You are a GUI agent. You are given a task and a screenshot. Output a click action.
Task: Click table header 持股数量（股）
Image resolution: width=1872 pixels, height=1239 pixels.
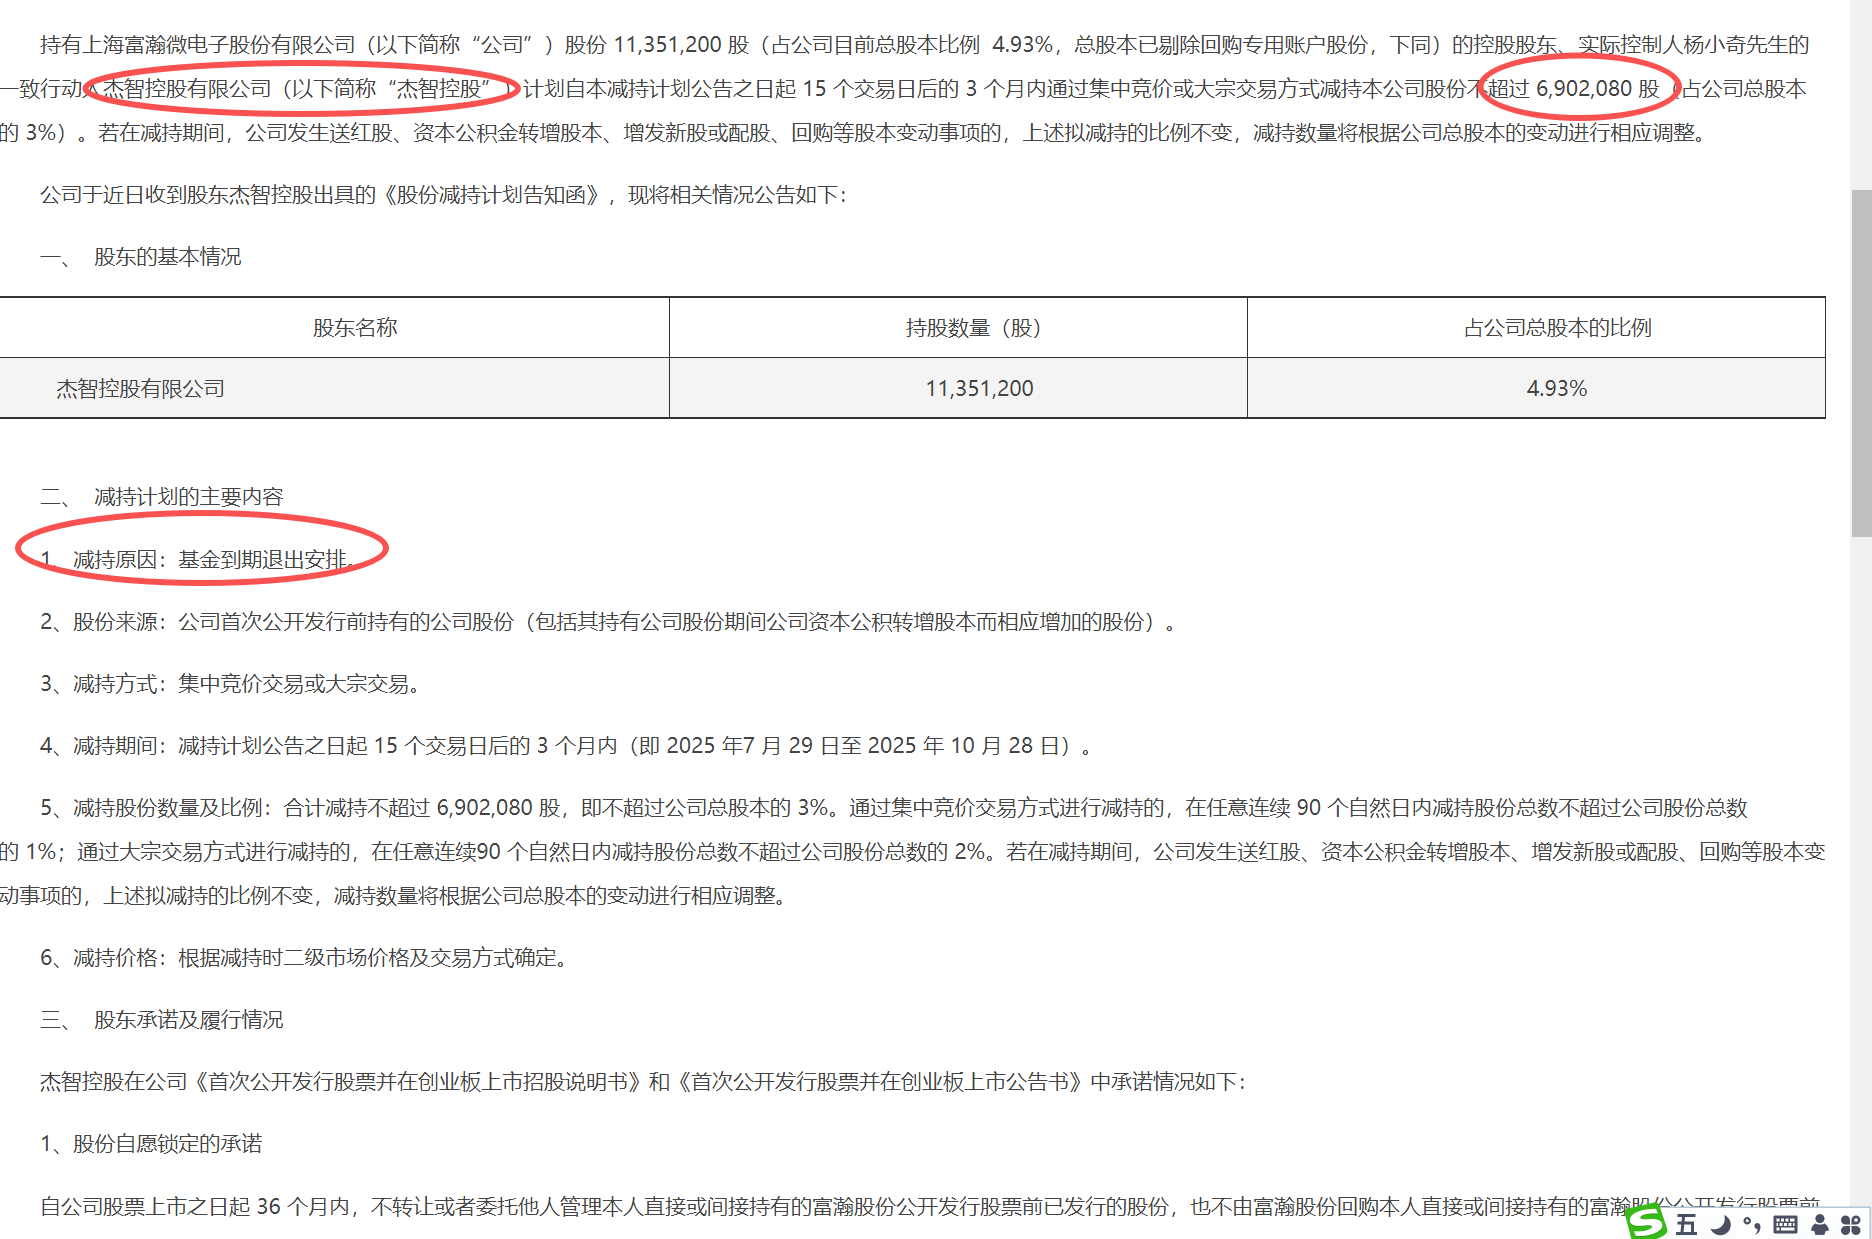(973, 328)
